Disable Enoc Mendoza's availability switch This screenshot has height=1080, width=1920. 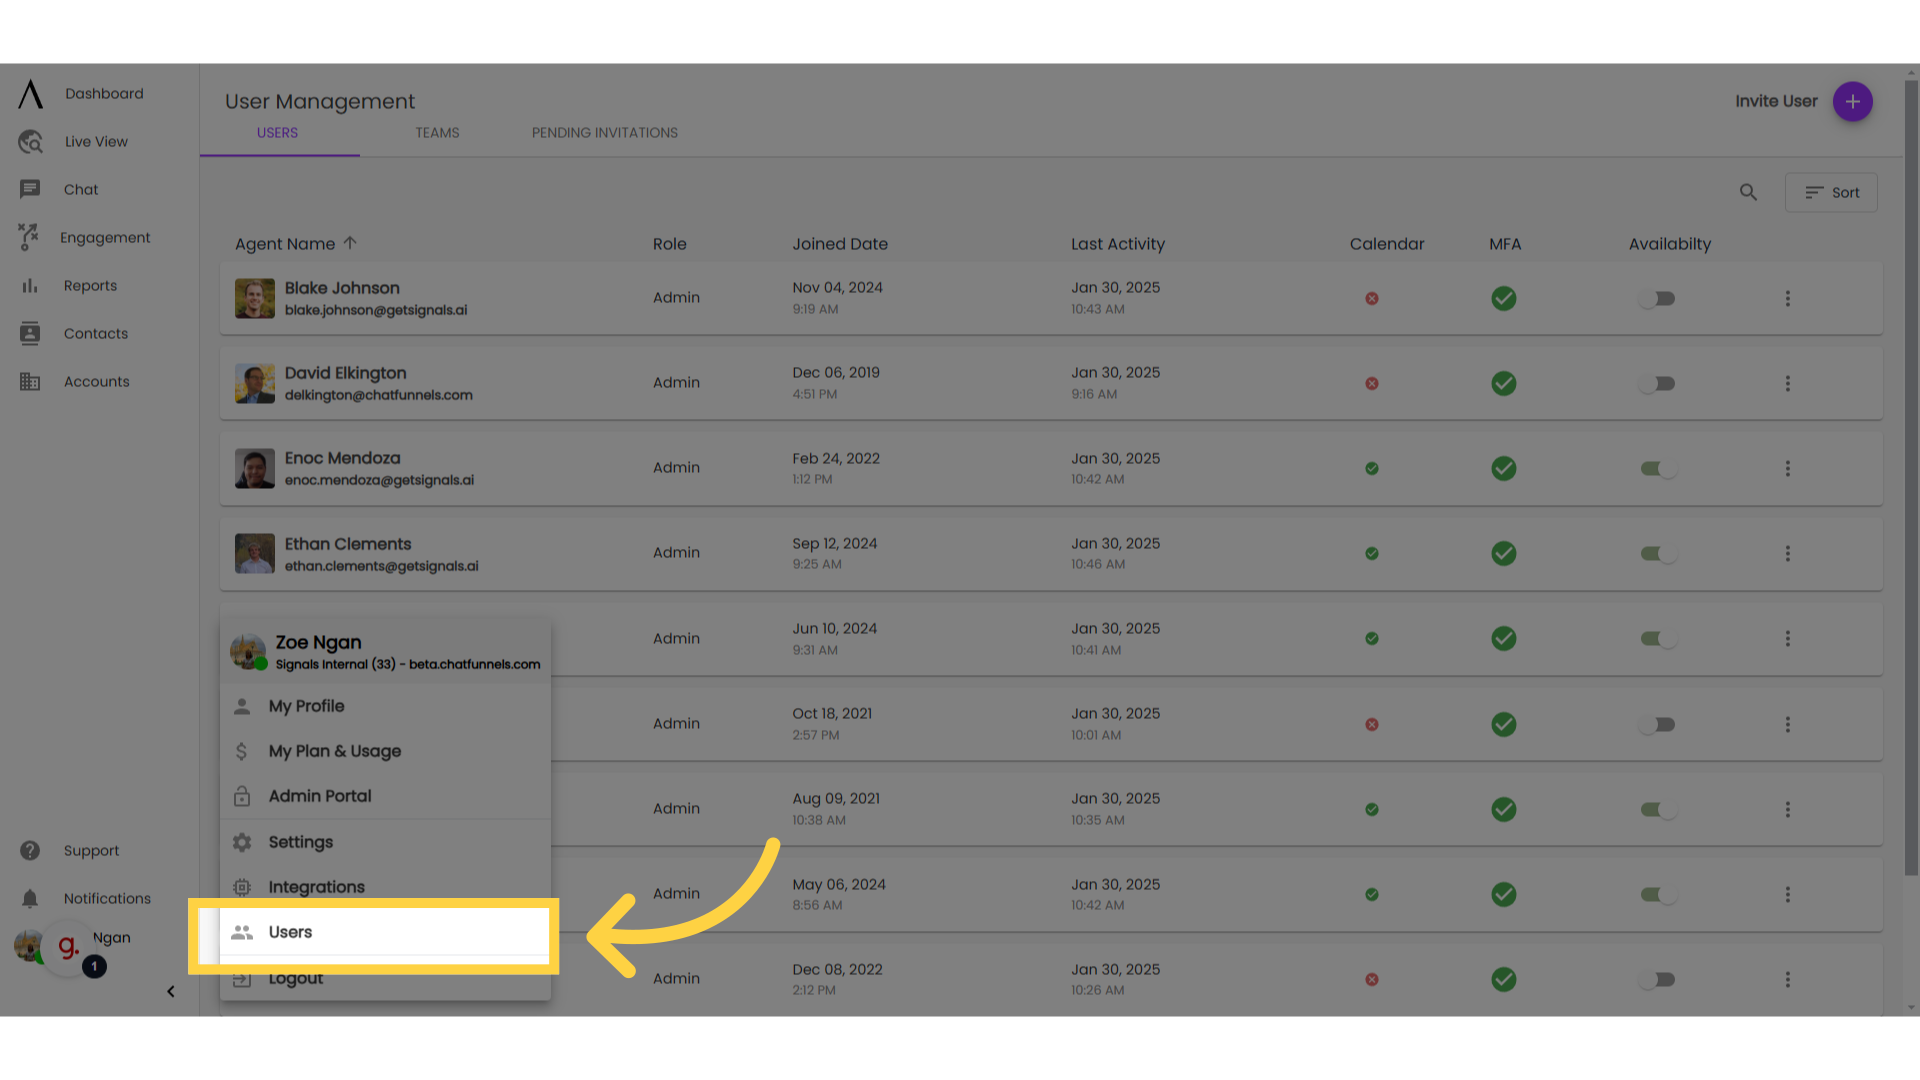pos(1657,468)
